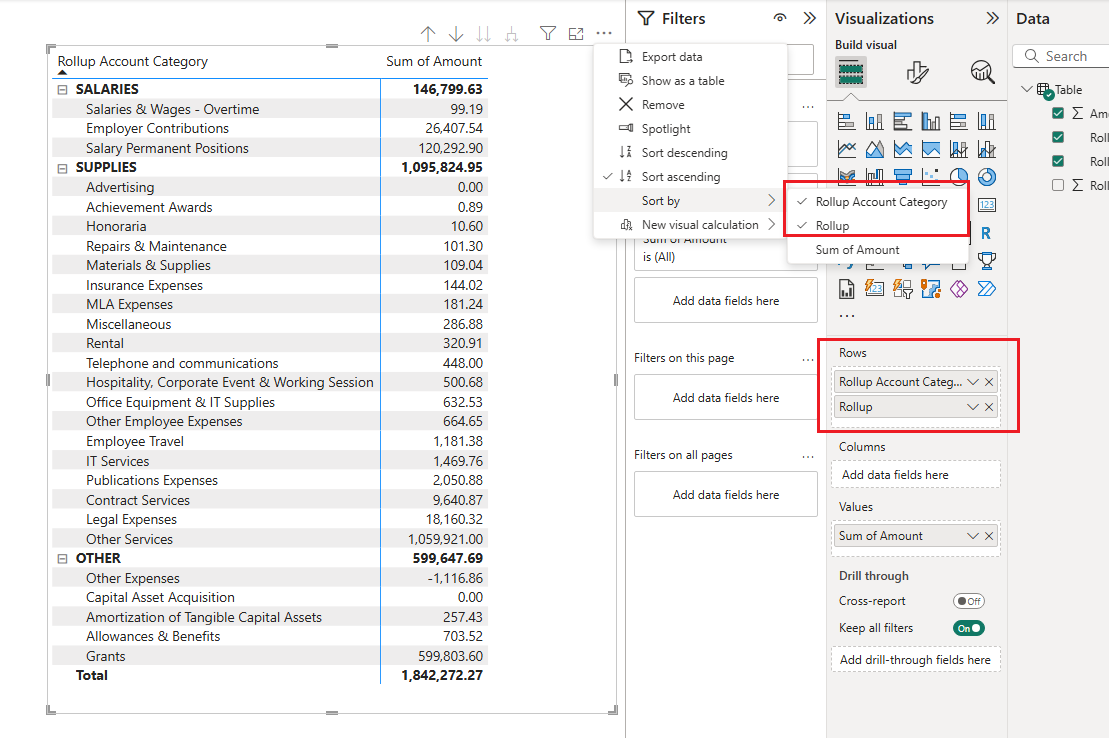Collapse the Filters pane with chevrons
Image resolution: width=1109 pixels, height=738 pixels.
(810, 18)
